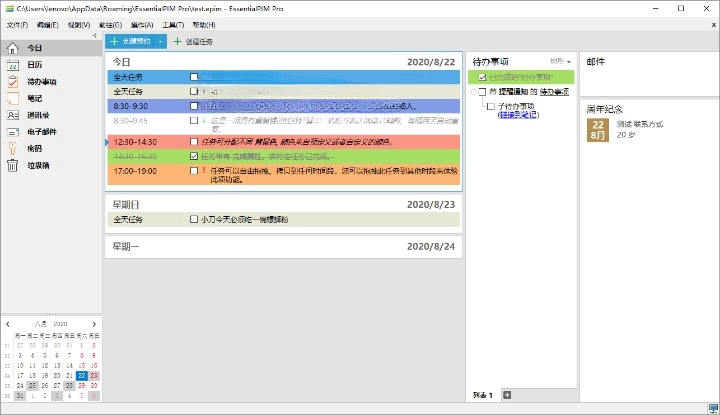Screen dimensions: 720x415
Task: Open the 视图(V) menu
Action: pos(79,25)
